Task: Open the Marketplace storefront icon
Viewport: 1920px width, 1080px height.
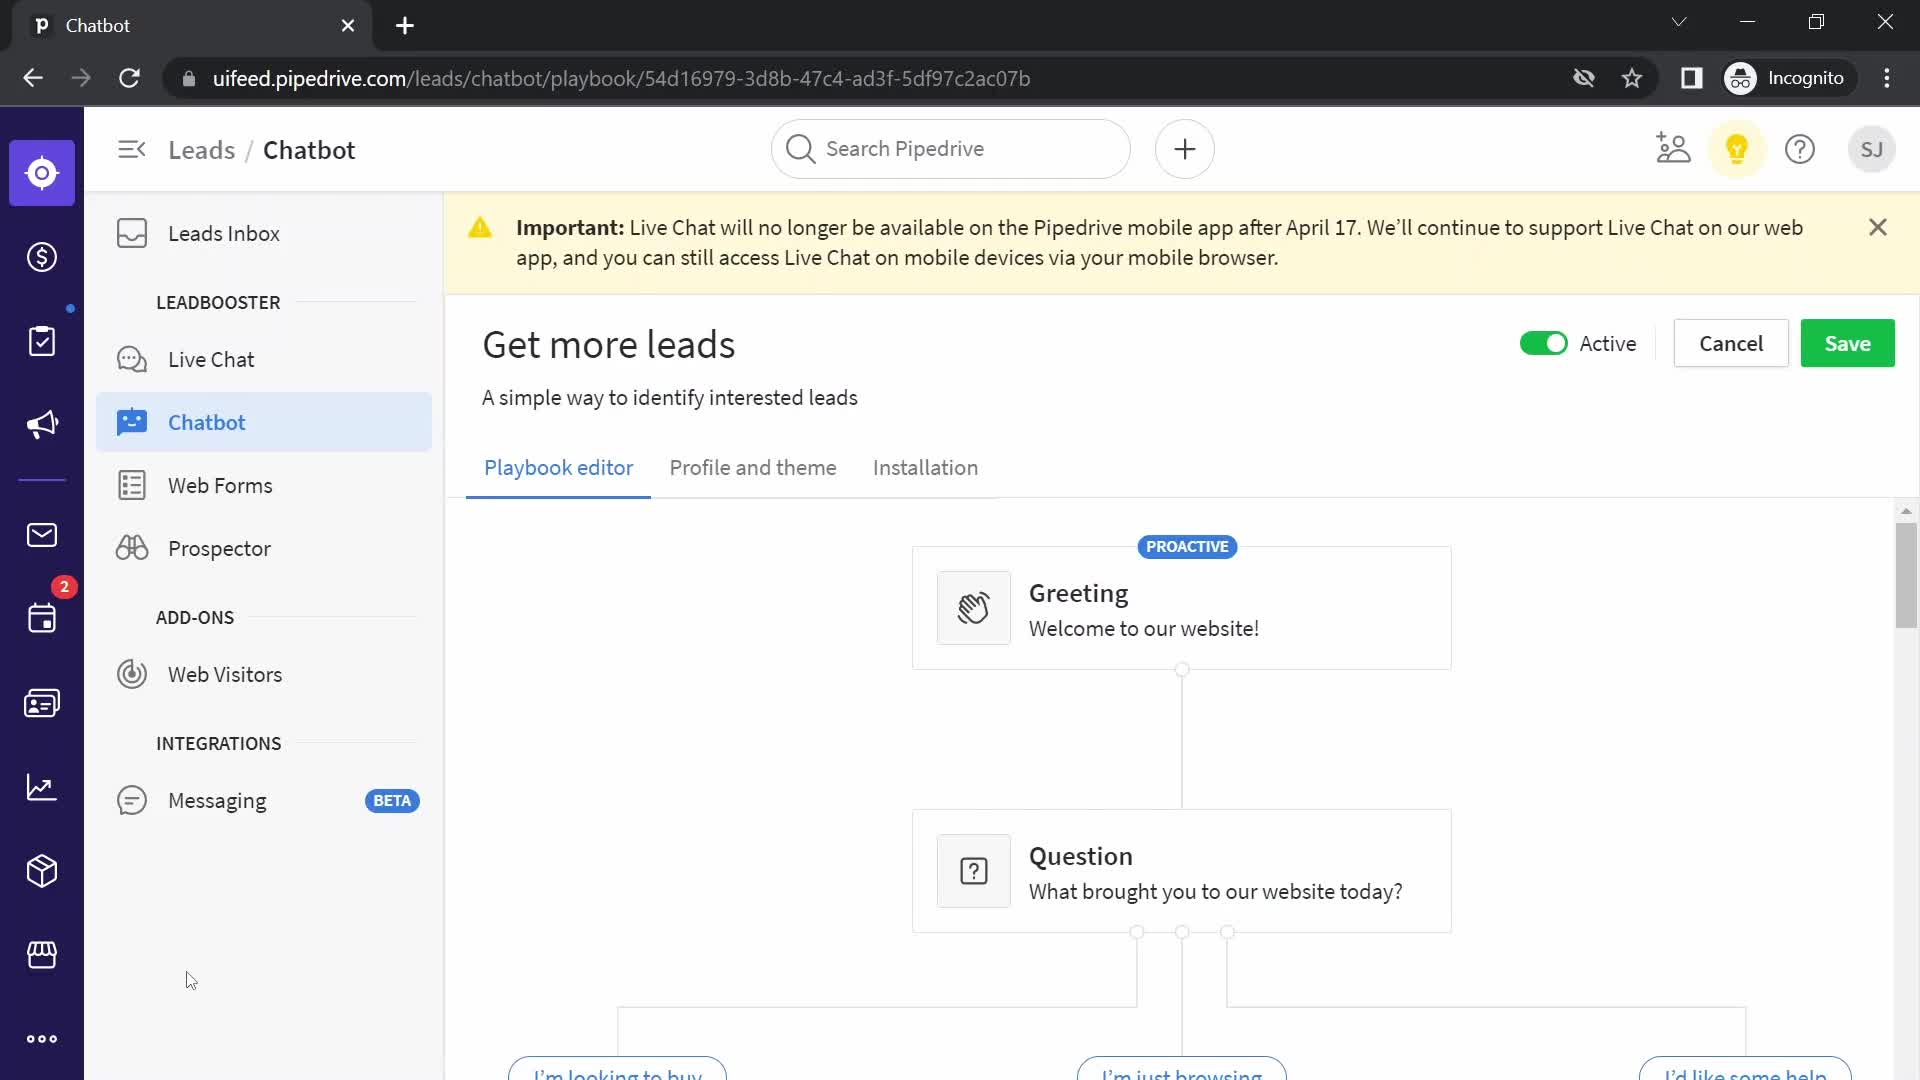Action: (x=42, y=955)
